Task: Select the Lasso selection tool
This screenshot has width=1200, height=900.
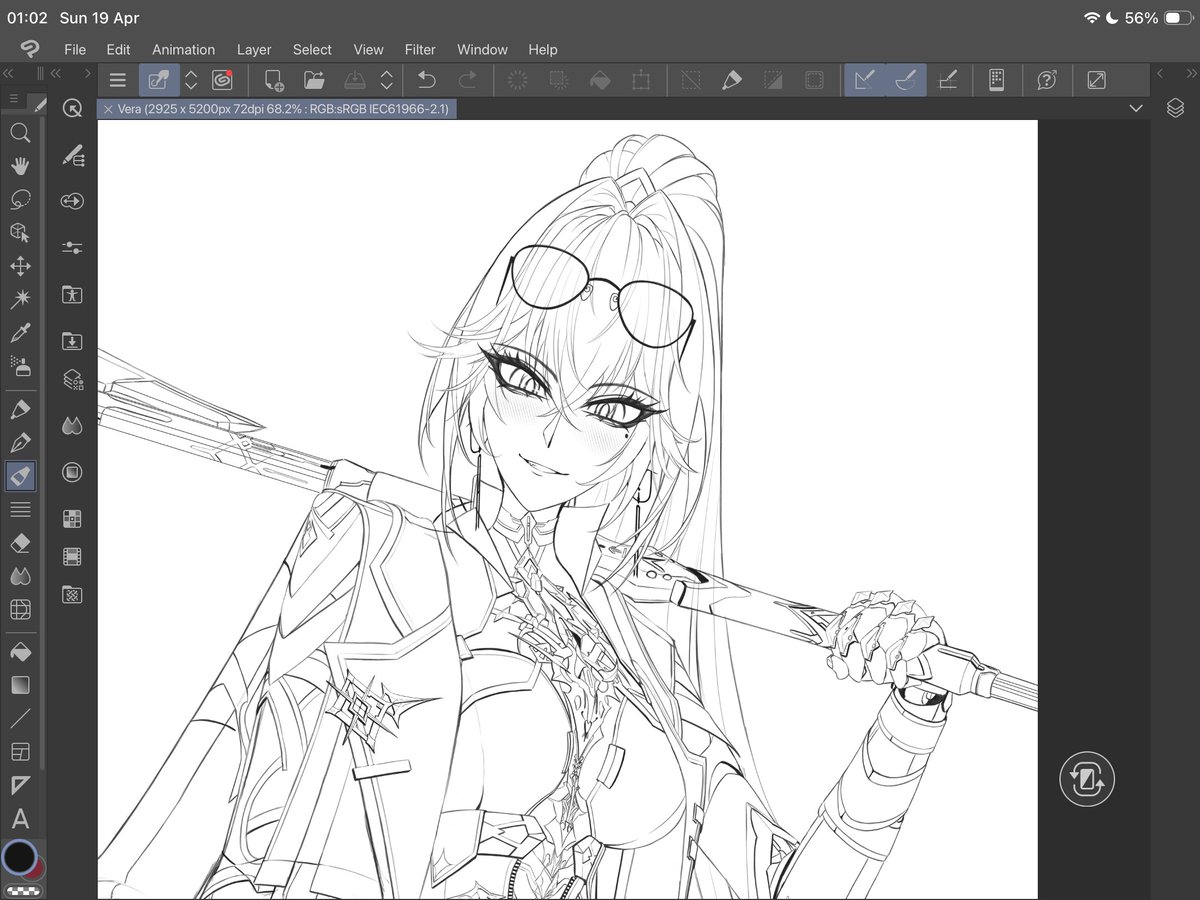Action: [x=20, y=200]
